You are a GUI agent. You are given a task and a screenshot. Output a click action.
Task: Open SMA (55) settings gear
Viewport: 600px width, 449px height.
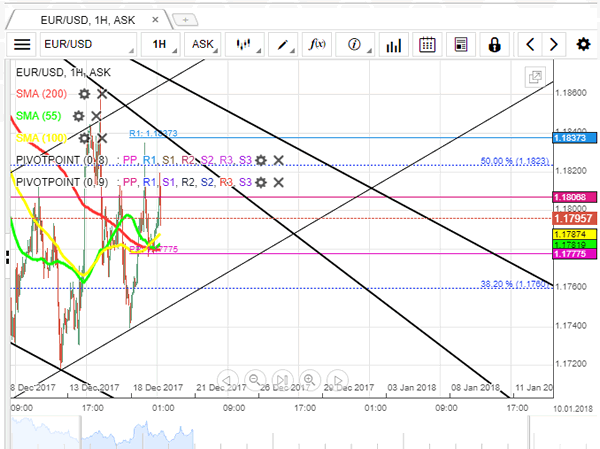click(78, 116)
